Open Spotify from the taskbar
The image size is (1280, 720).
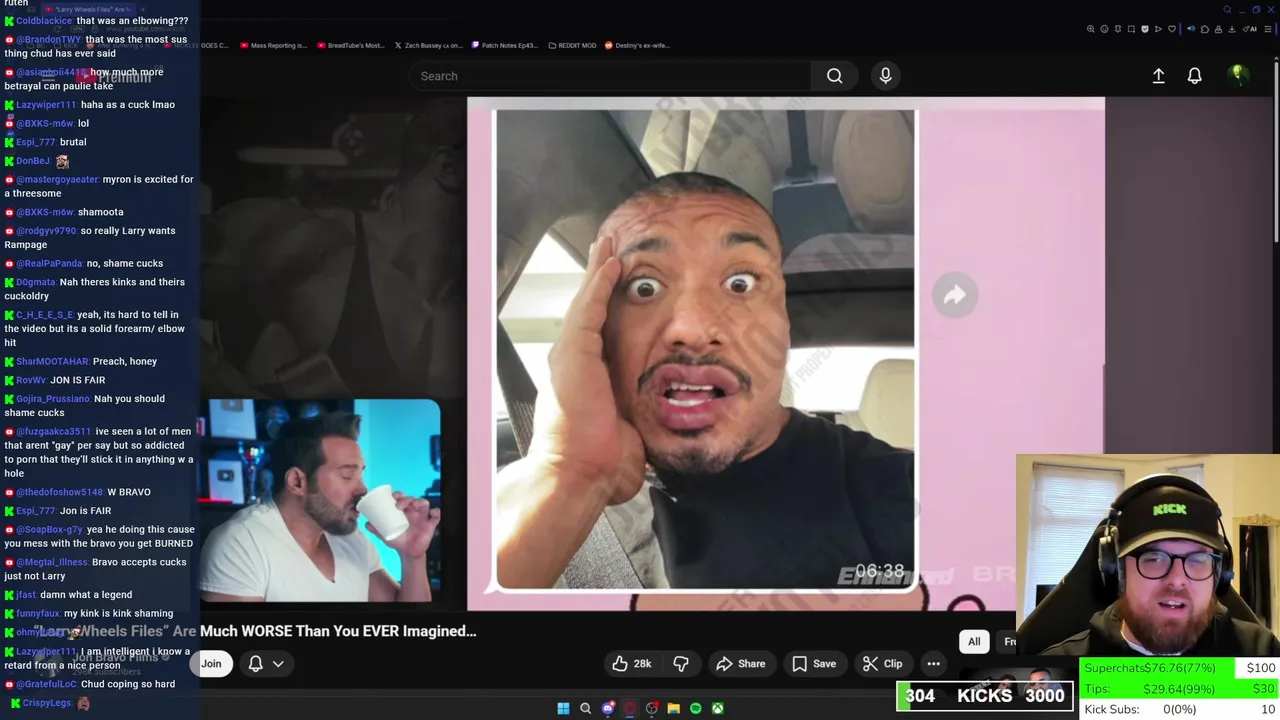tap(695, 708)
